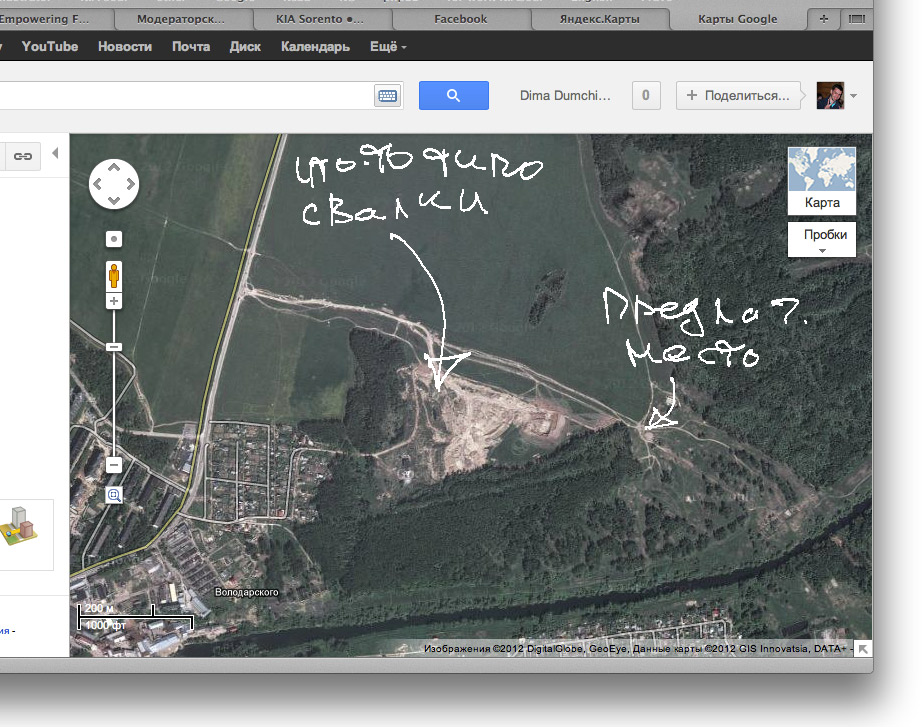Image resolution: width=922 pixels, height=727 pixels.
Task: Collapse the left side panel
Action: coord(55,153)
